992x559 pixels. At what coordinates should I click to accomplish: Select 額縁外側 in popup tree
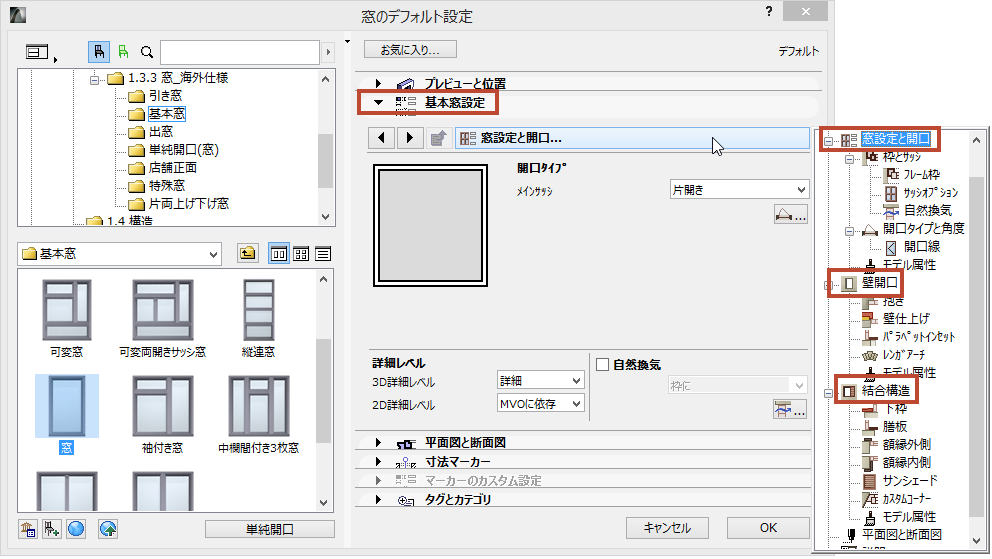(907, 445)
